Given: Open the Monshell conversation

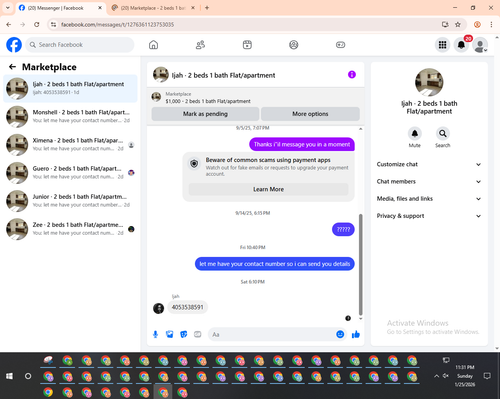Looking at the screenshot, I should coord(70,116).
